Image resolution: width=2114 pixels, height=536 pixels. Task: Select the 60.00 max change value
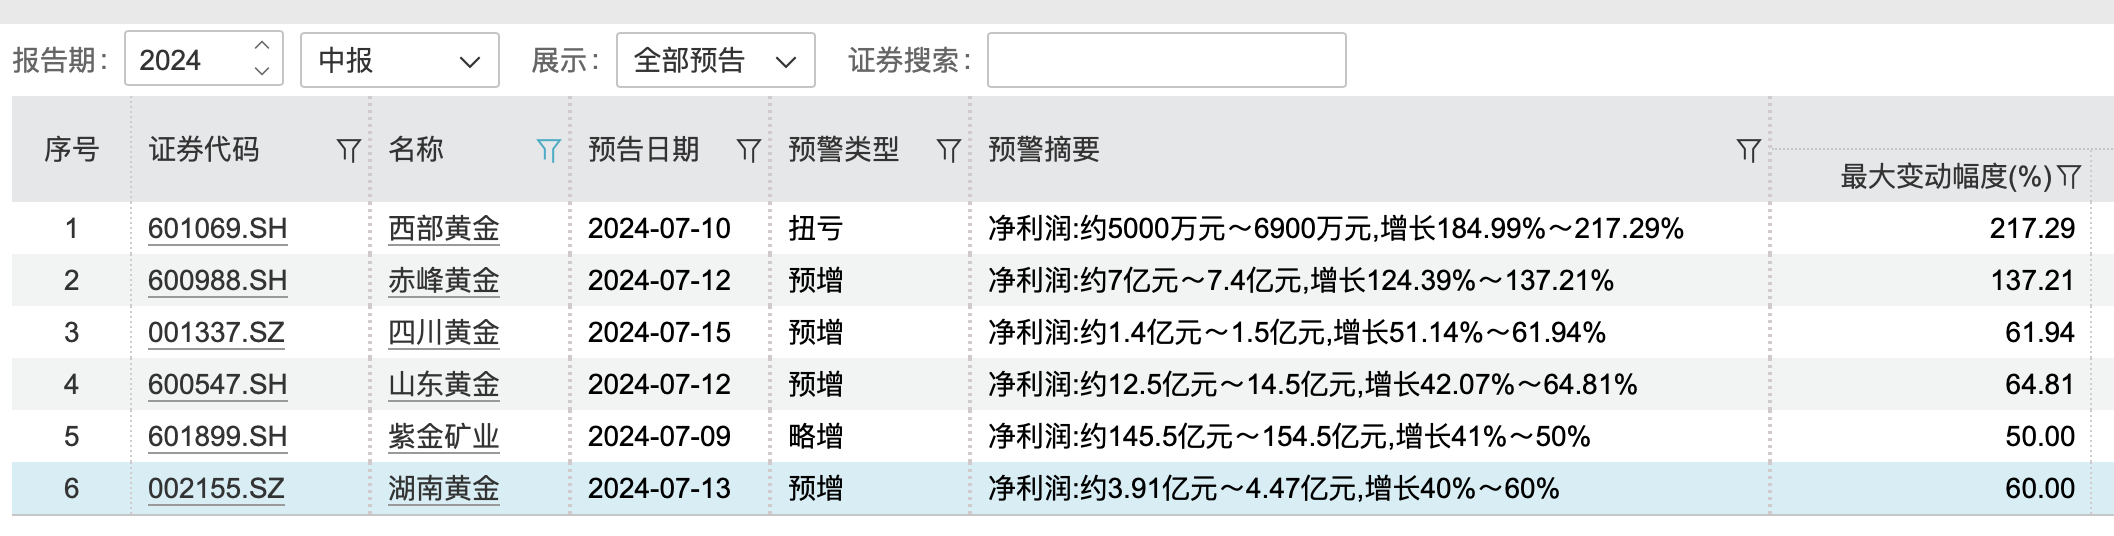[x=2040, y=489]
